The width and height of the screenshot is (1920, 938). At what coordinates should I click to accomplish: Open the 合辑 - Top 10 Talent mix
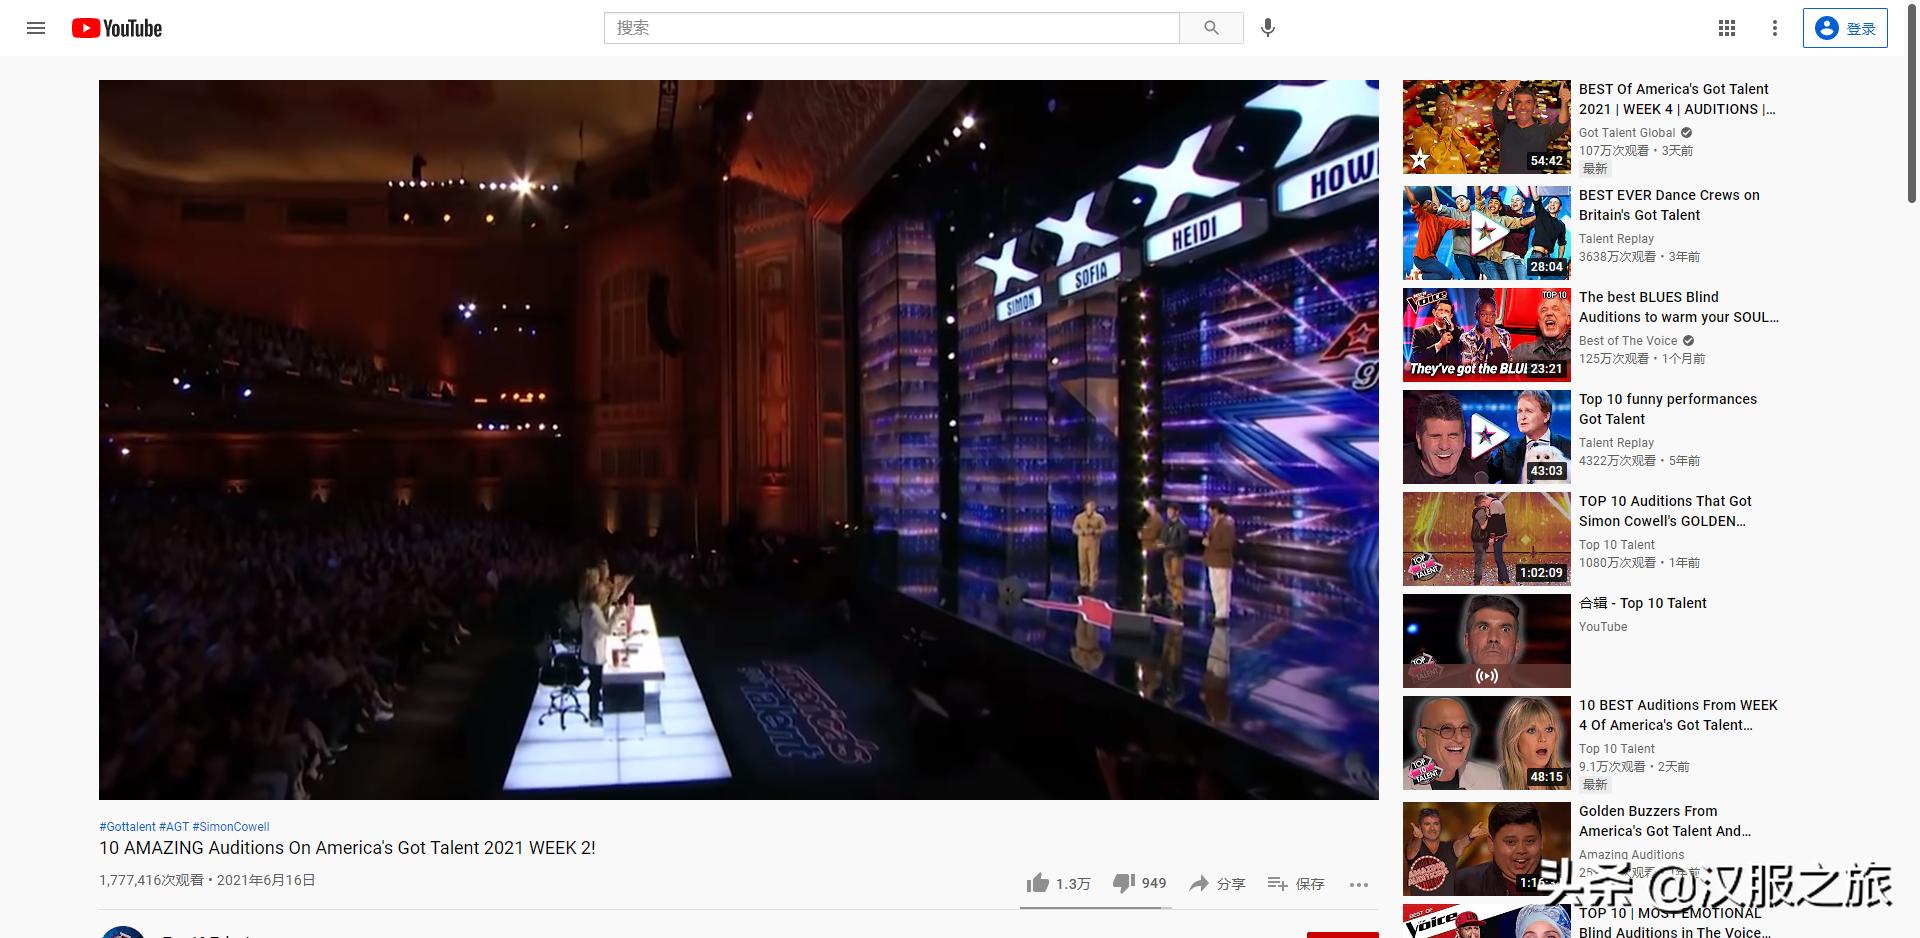point(1642,603)
